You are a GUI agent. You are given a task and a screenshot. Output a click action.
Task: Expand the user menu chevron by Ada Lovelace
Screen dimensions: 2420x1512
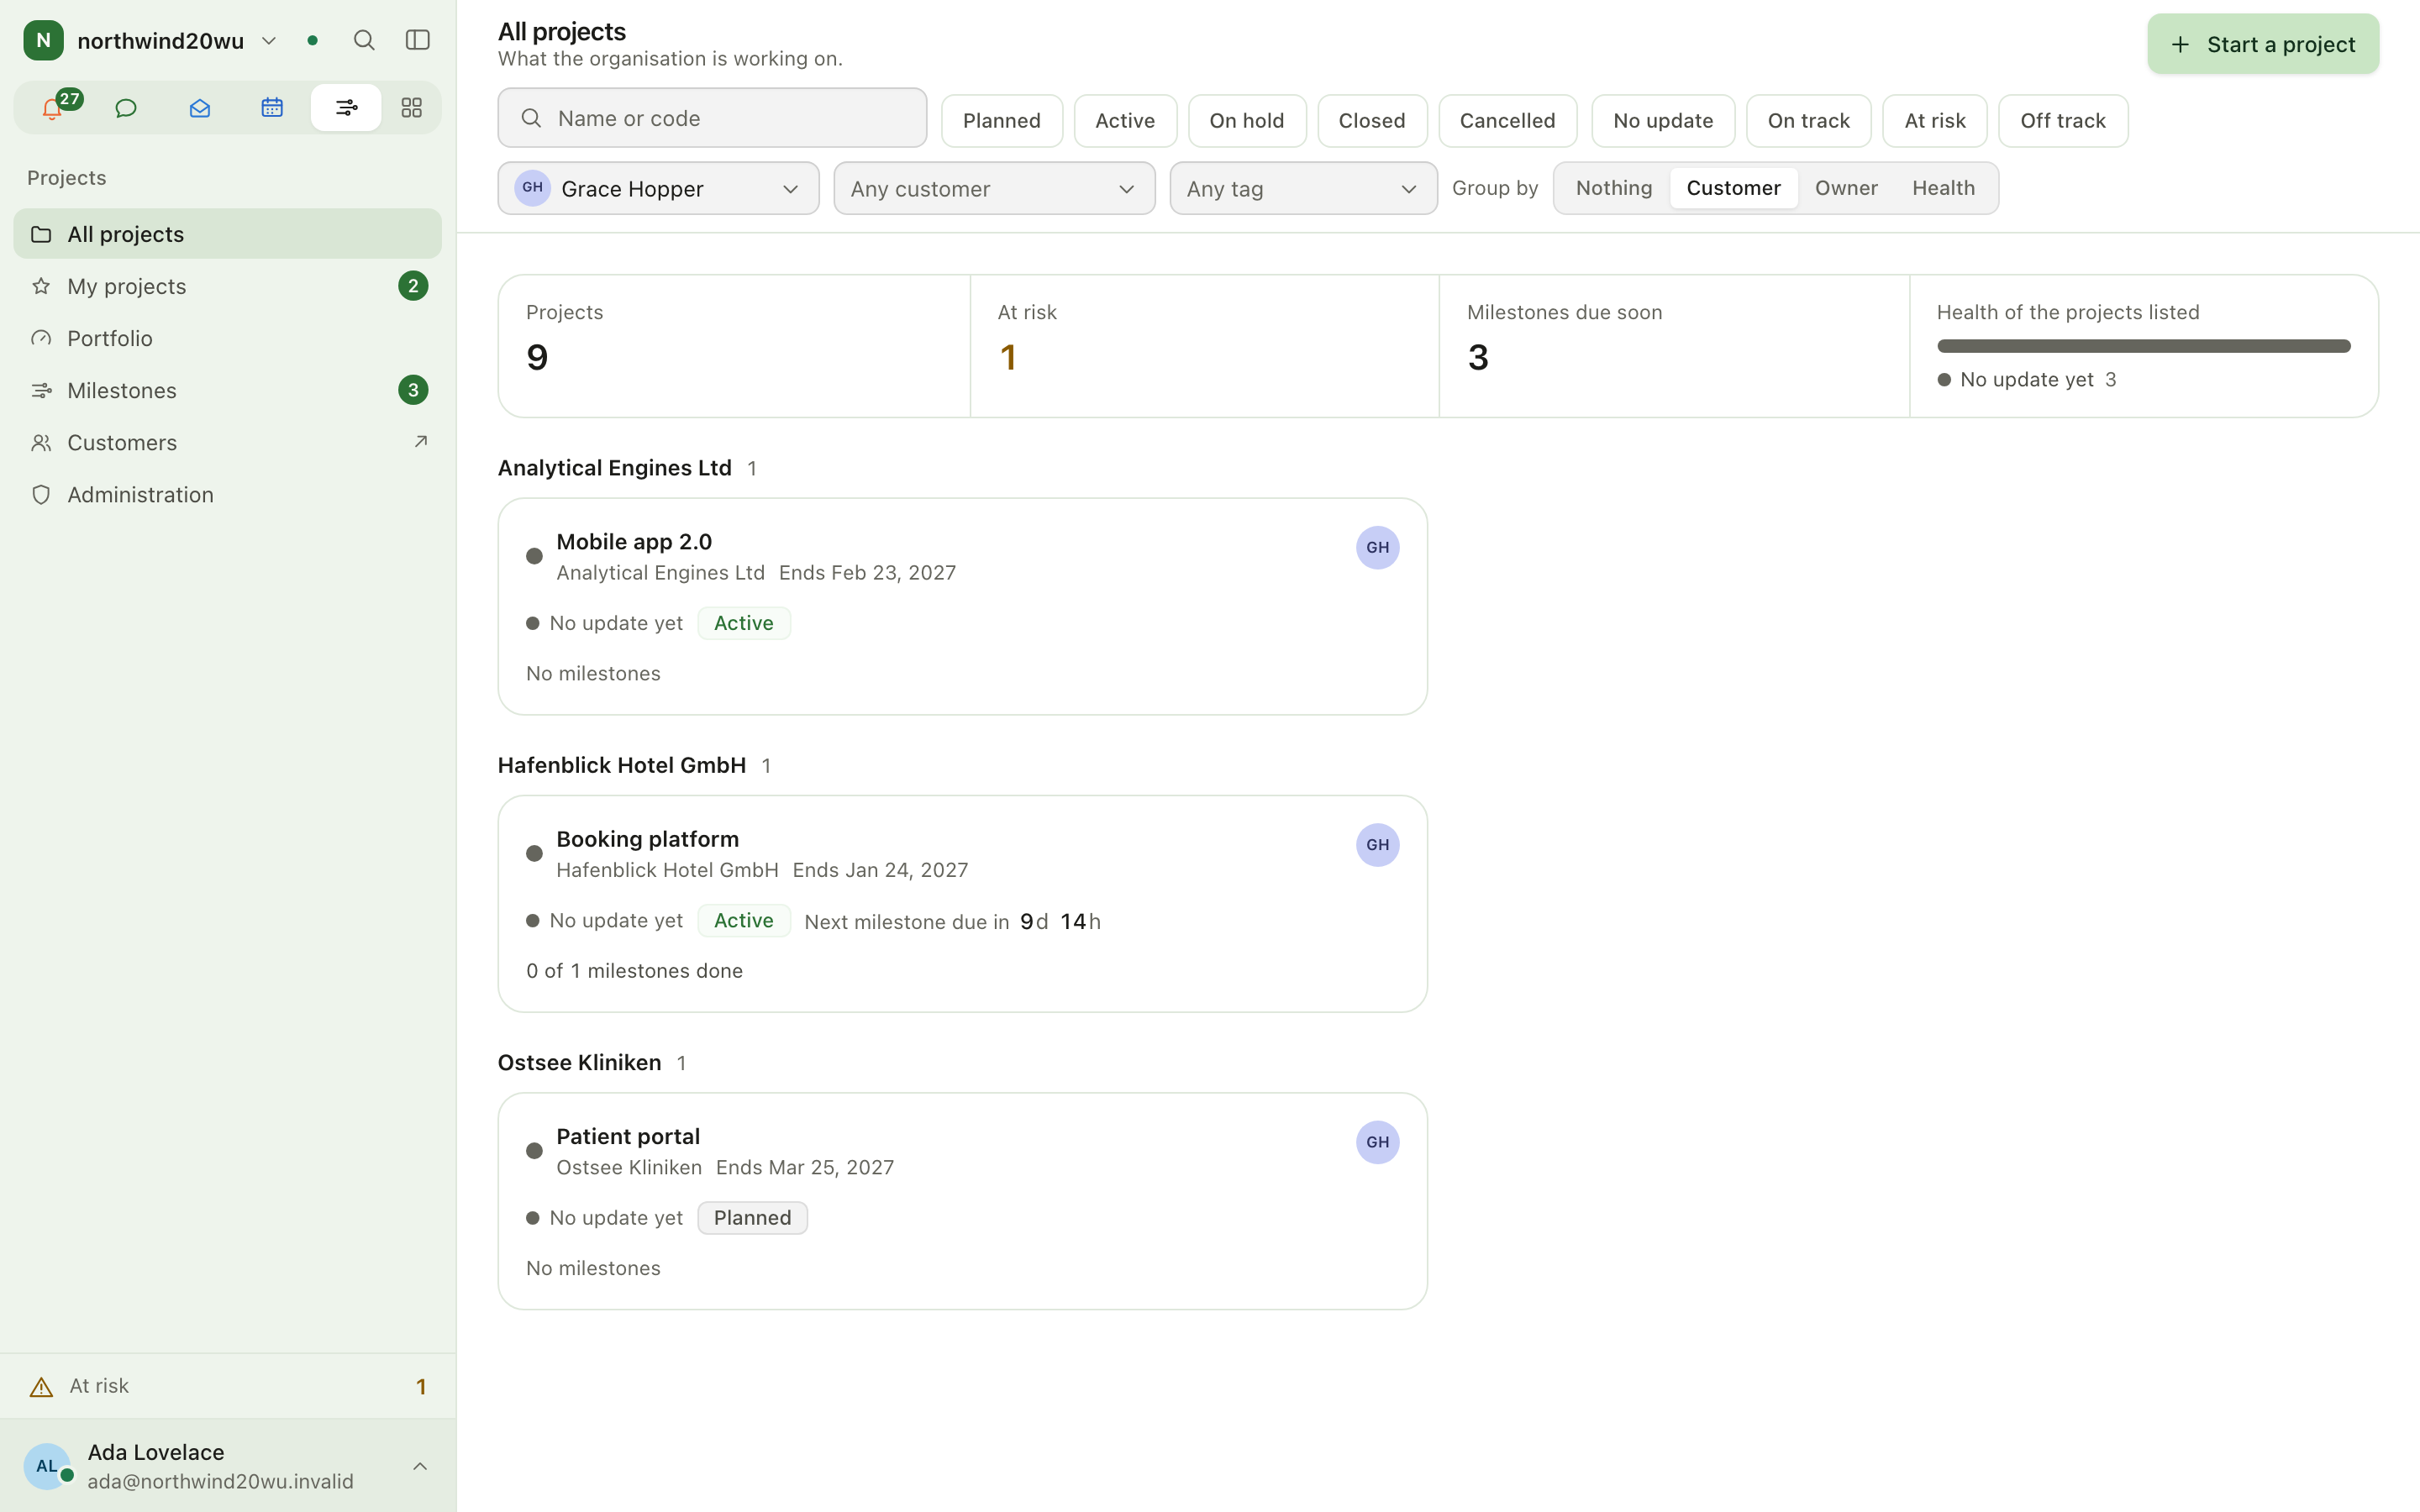click(x=420, y=1466)
